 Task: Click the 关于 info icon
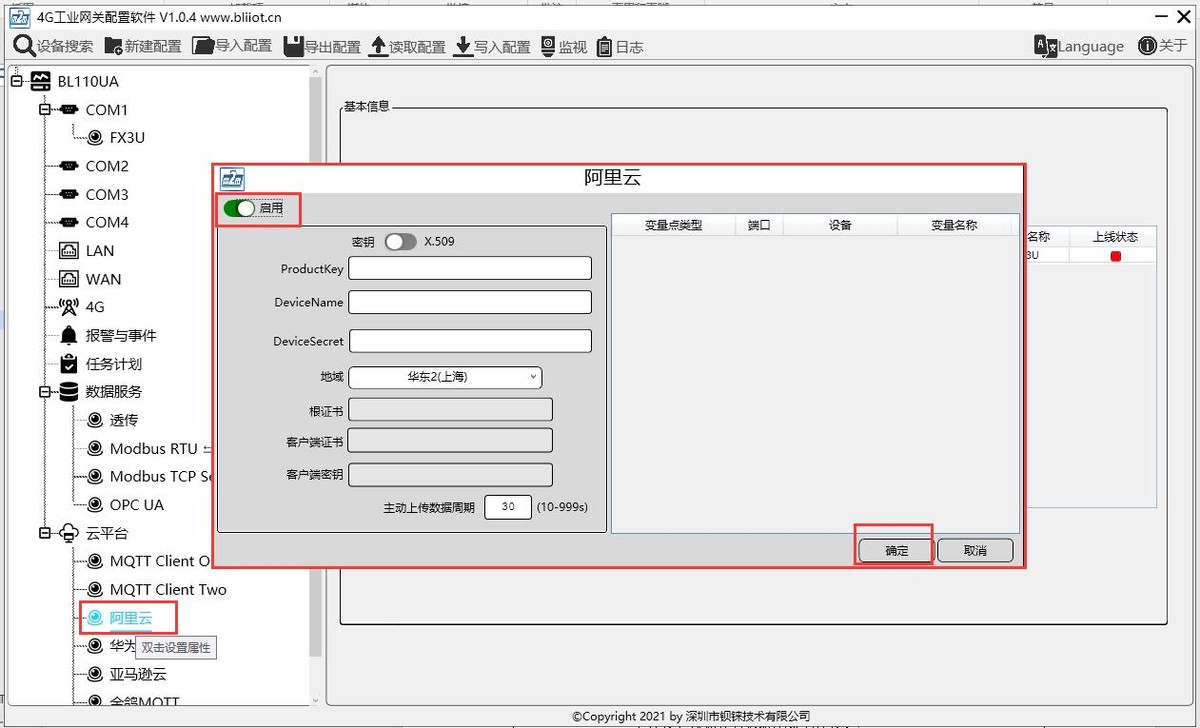pyautogui.click(x=1147, y=46)
